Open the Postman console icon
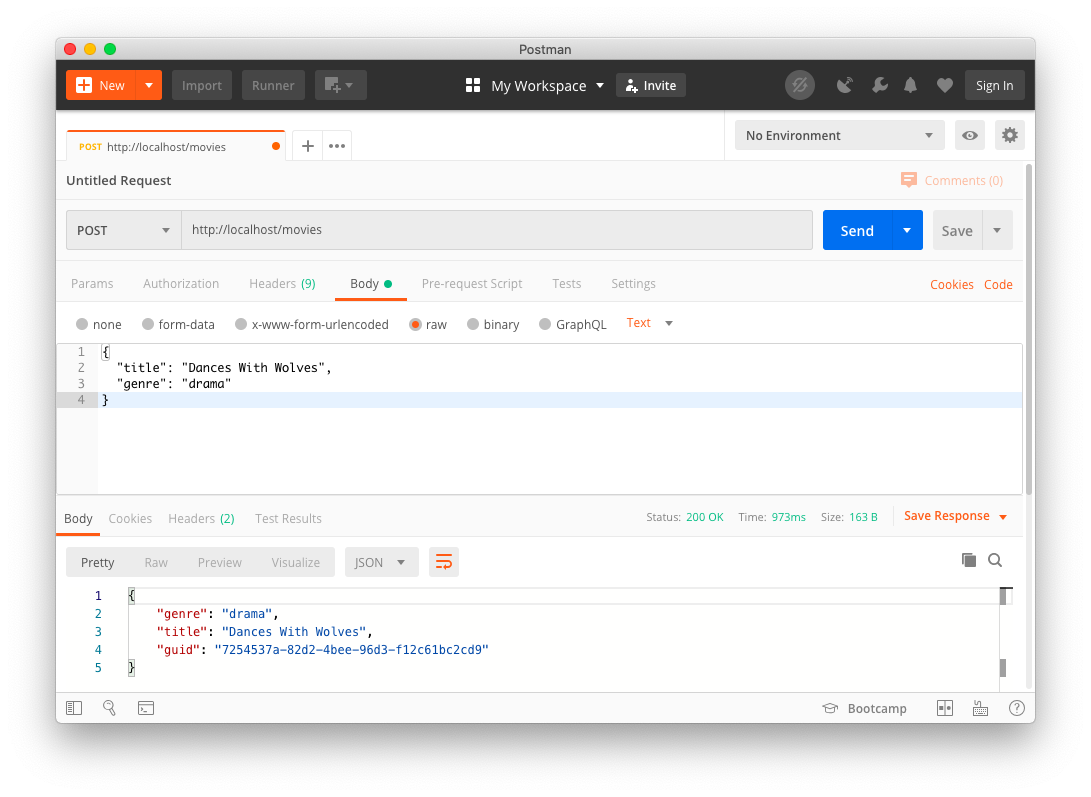Screen dimensions: 1091x797 [146, 708]
